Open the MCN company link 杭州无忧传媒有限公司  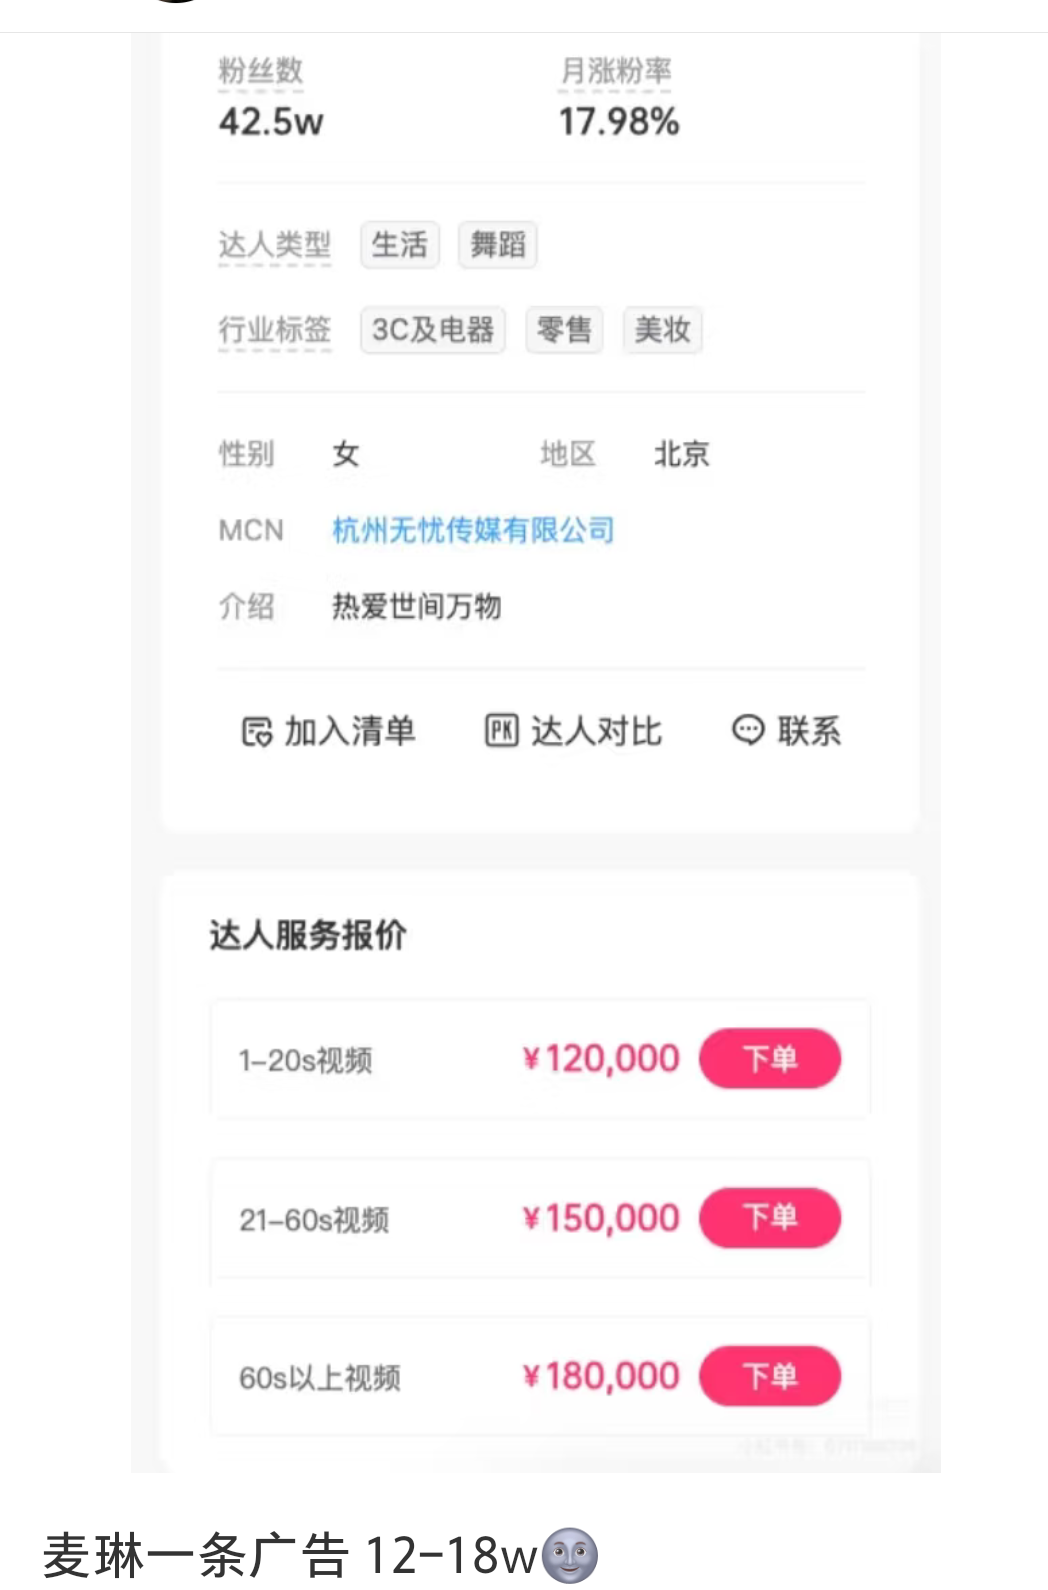(473, 530)
